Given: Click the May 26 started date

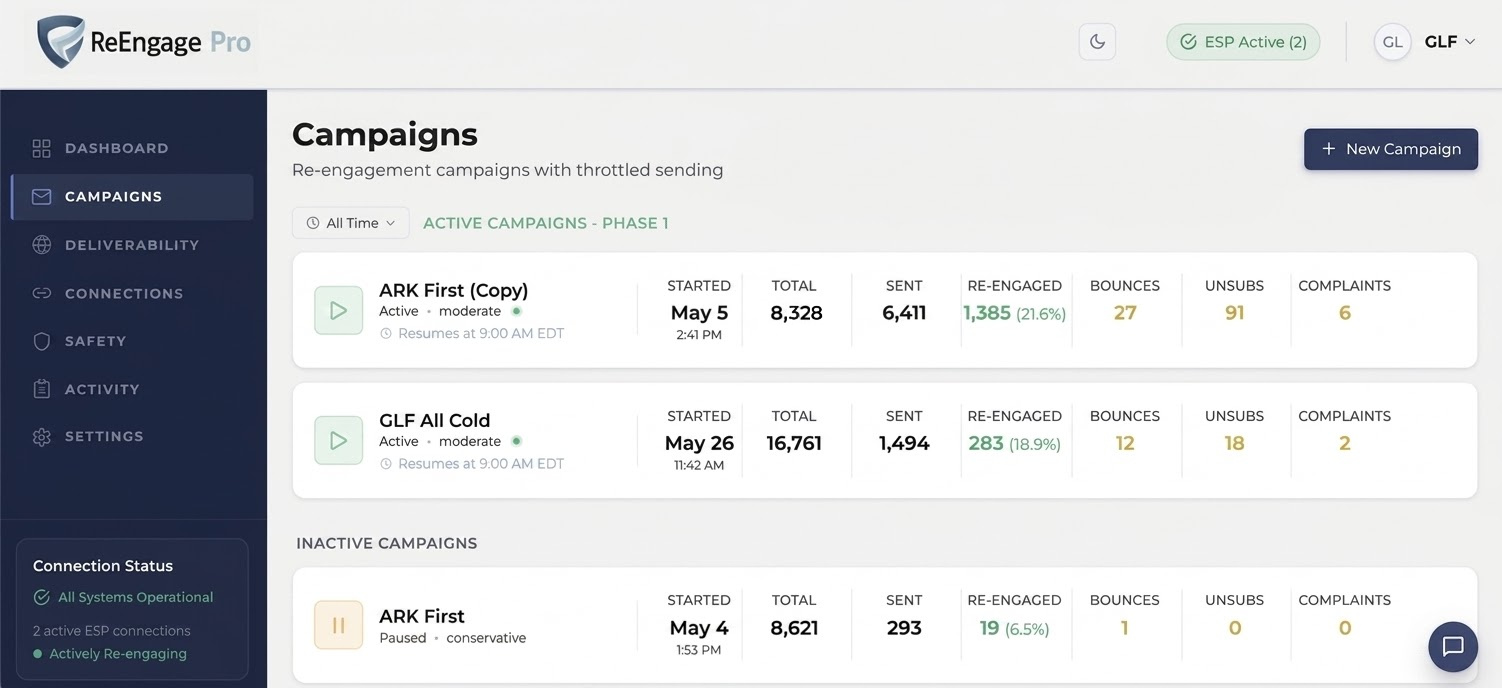Looking at the screenshot, I should 699,443.
